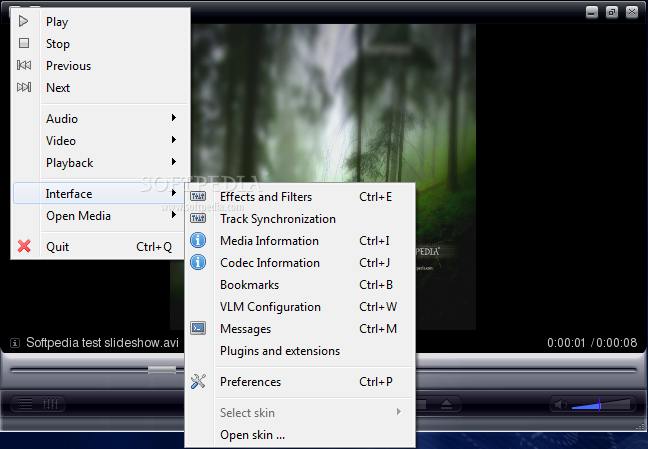This screenshot has width=648, height=449.
Task: Click the Interface submenu arrow
Action: [x=174, y=193]
